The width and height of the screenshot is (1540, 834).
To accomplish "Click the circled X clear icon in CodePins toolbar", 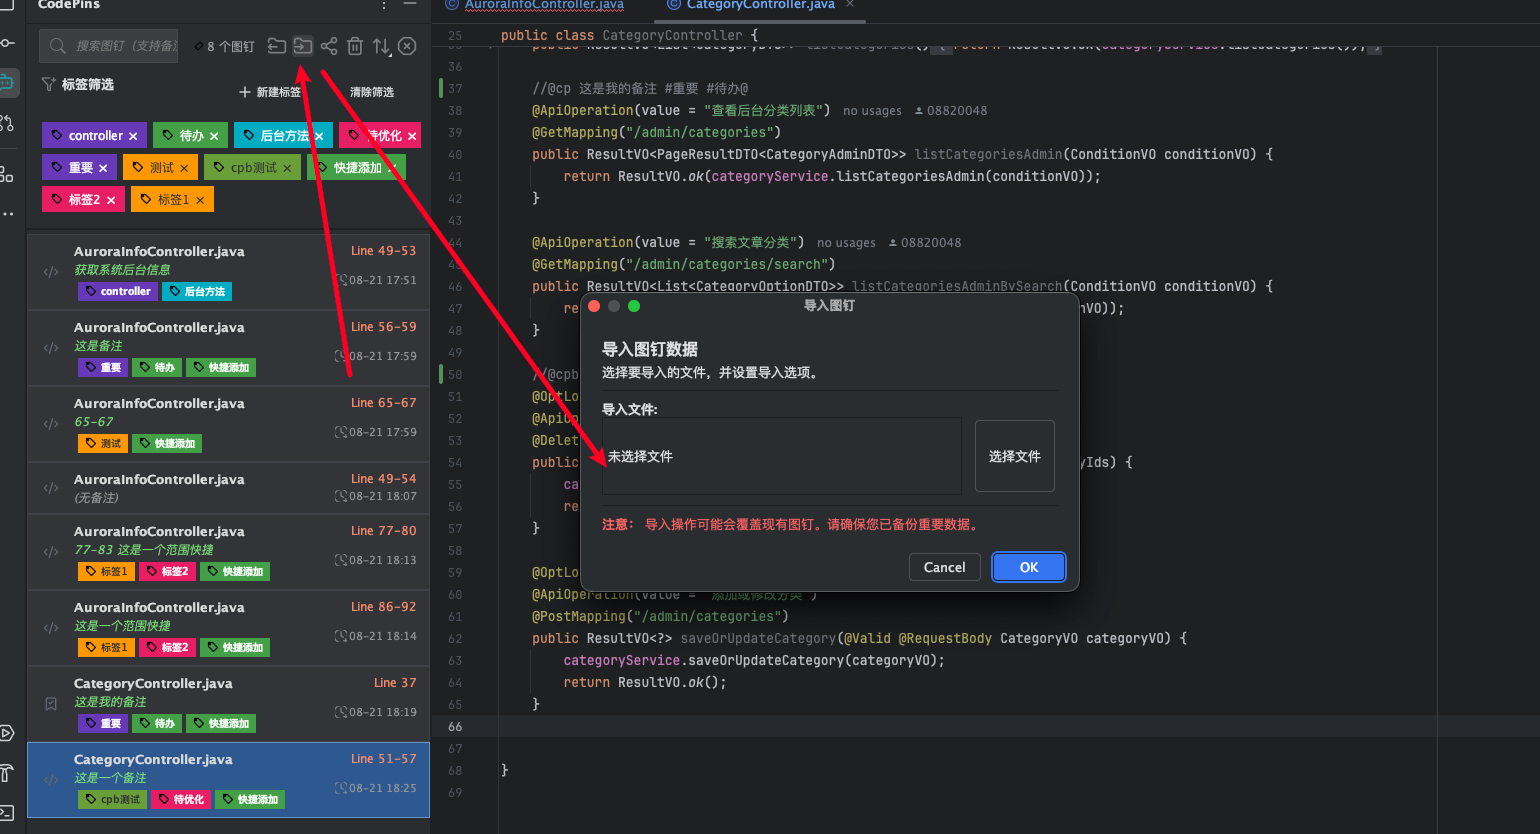I will click(407, 46).
